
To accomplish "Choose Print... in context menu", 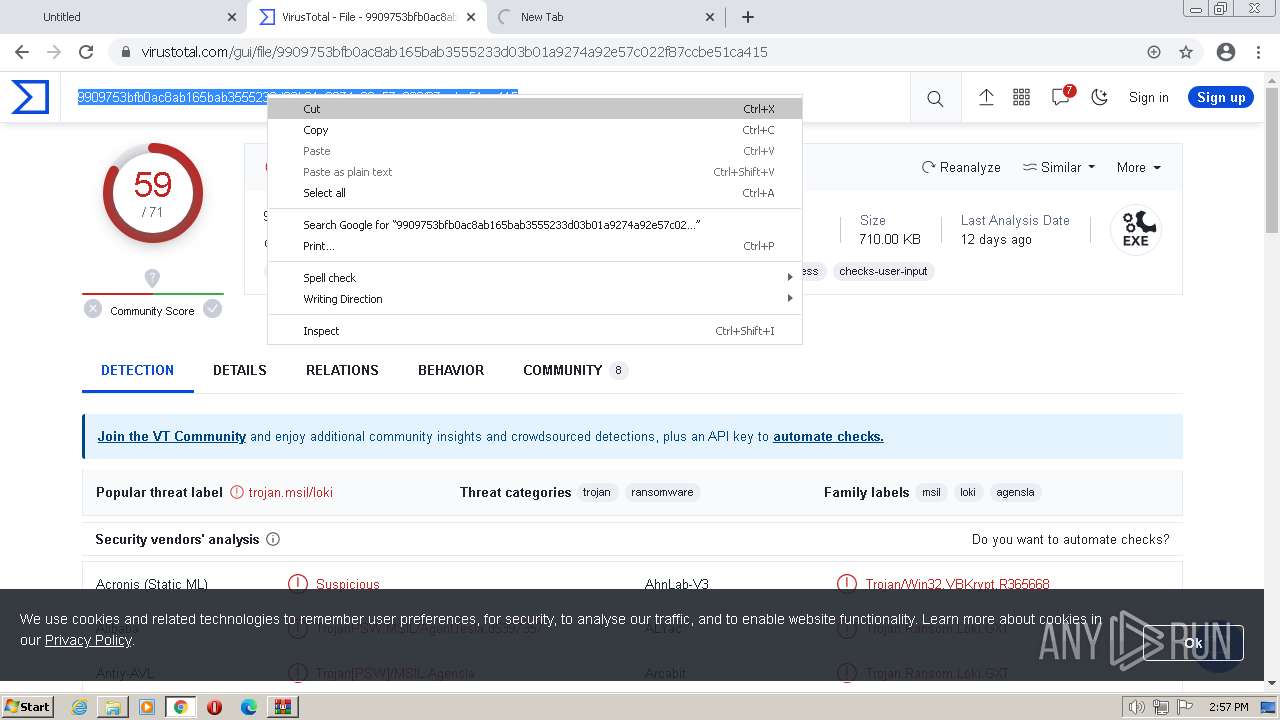I will pos(535,246).
